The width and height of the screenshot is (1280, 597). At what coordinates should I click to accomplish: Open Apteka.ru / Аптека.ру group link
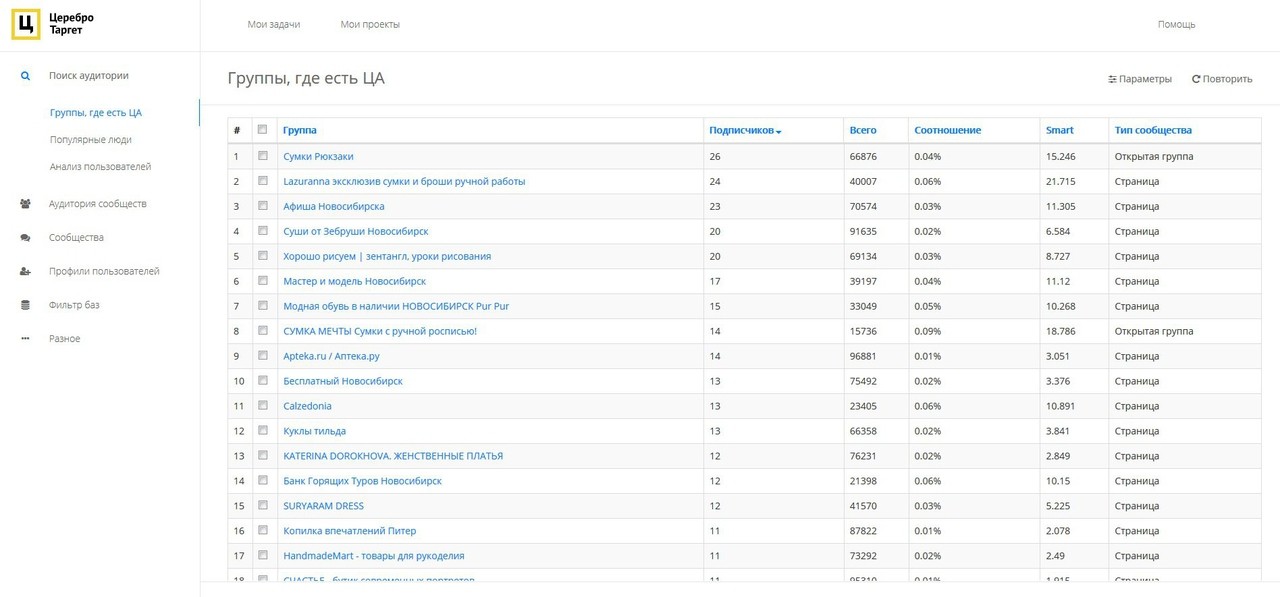331,357
